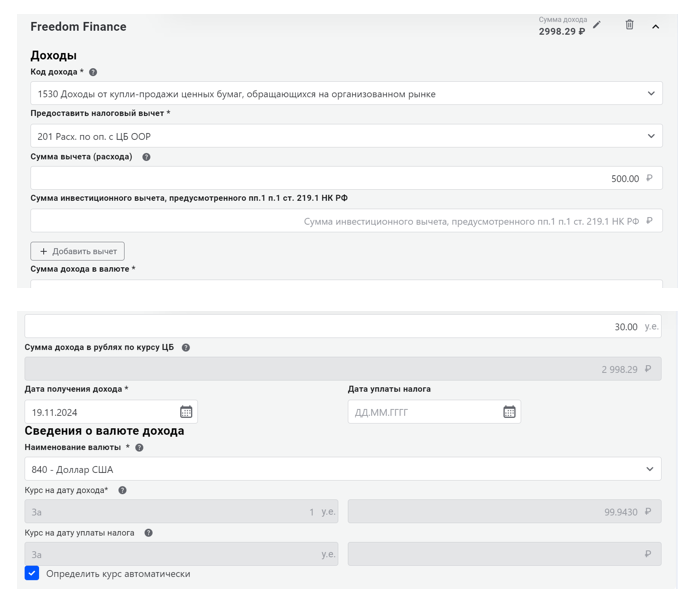Click help icon next to Сумма вычета (расхода)
Viewport: 691px width, 606px height.
146,157
